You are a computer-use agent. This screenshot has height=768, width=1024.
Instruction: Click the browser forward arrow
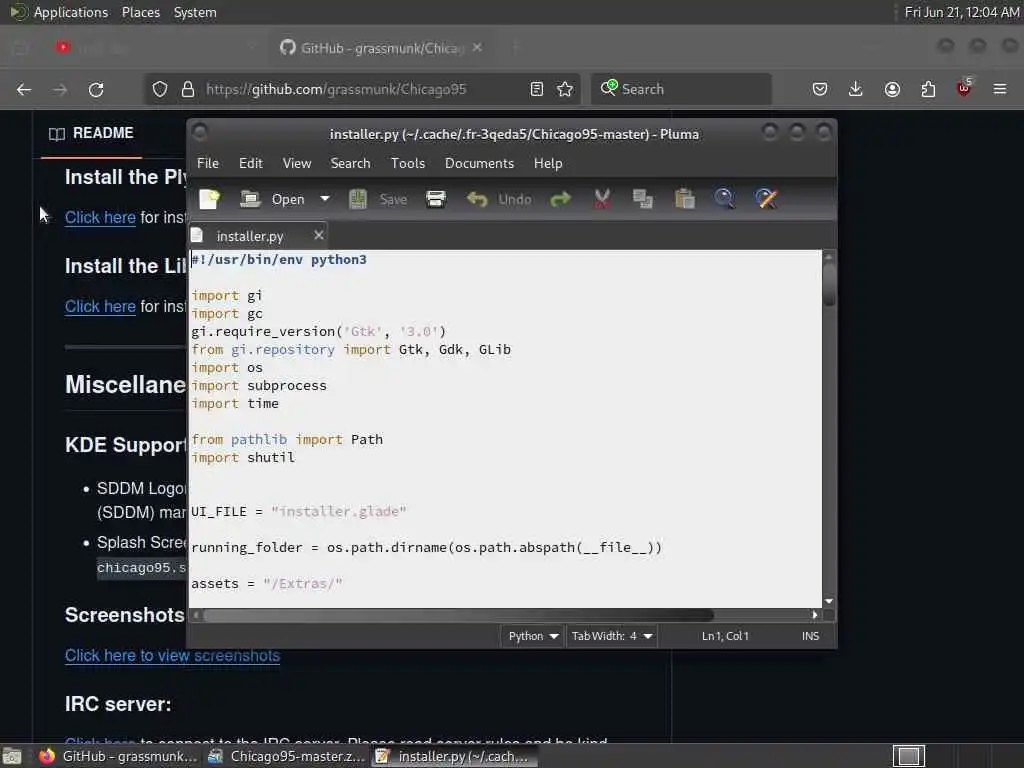click(59, 89)
